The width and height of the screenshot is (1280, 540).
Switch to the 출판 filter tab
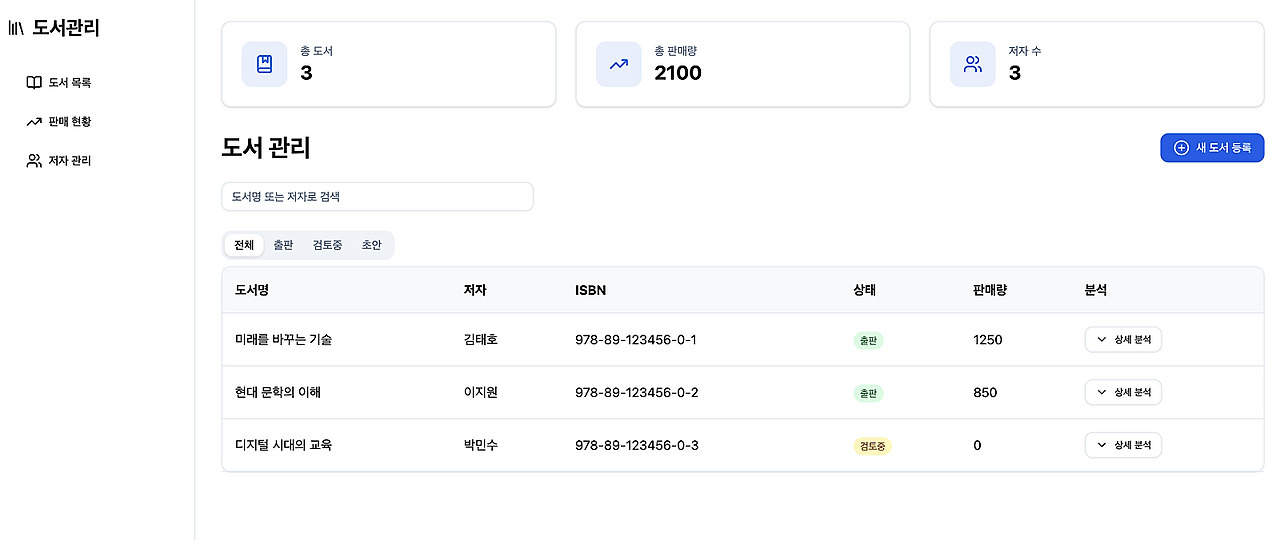pyautogui.click(x=283, y=245)
